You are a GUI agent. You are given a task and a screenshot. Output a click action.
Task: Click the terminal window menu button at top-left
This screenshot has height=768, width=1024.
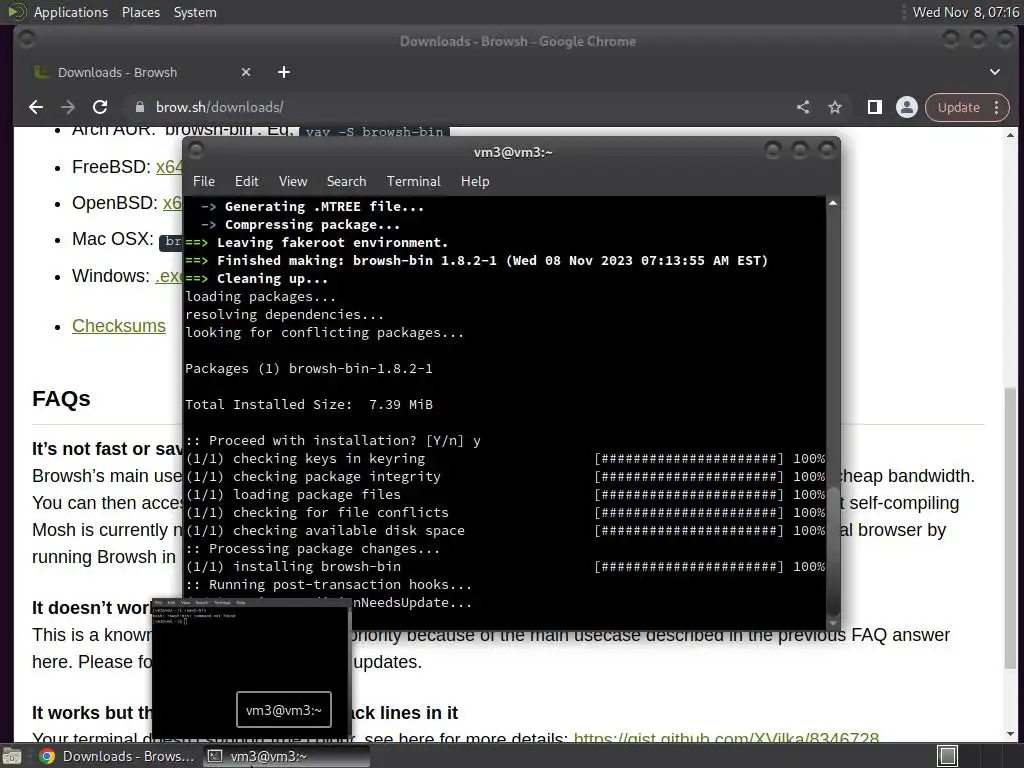(196, 152)
